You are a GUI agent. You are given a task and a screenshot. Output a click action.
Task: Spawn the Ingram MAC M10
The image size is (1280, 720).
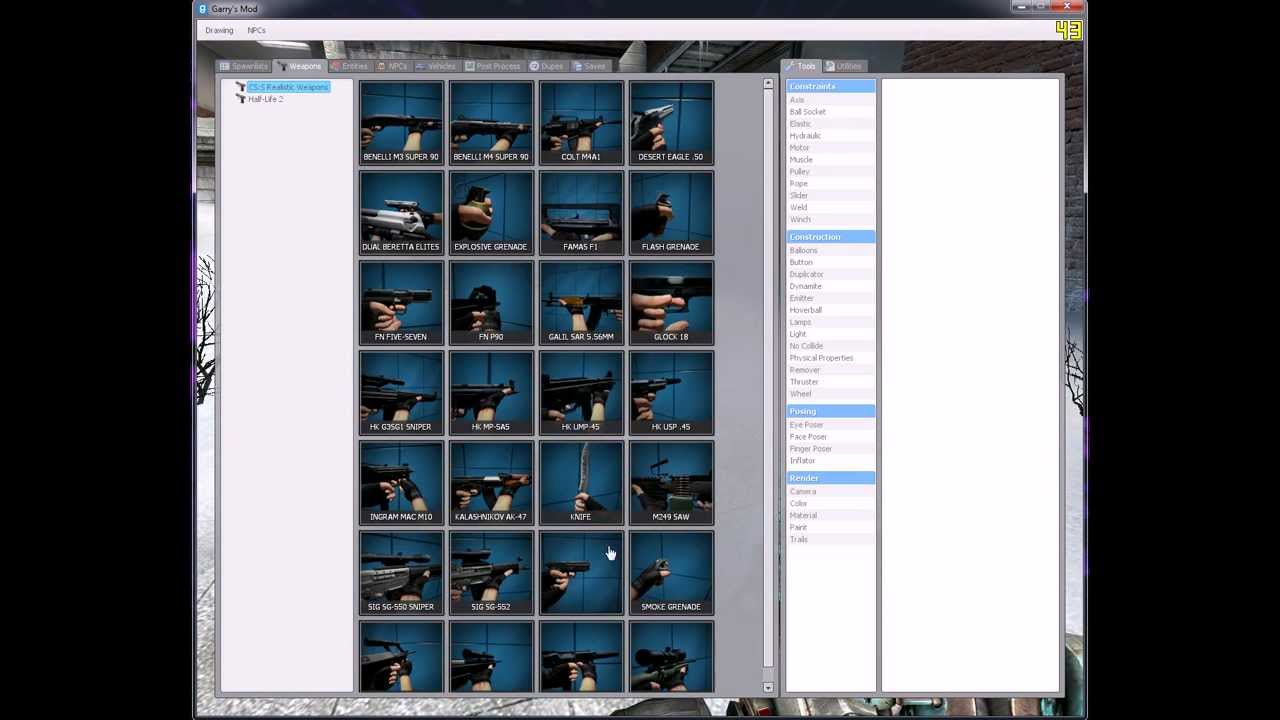(401, 482)
